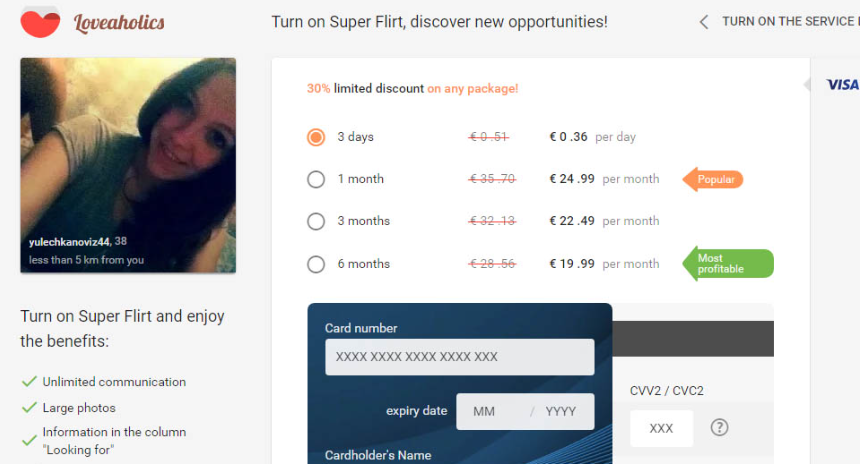Click the Unlimited communication checkmark icon
The width and height of the screenshot is (863, 464).
[x=29, y=381]
